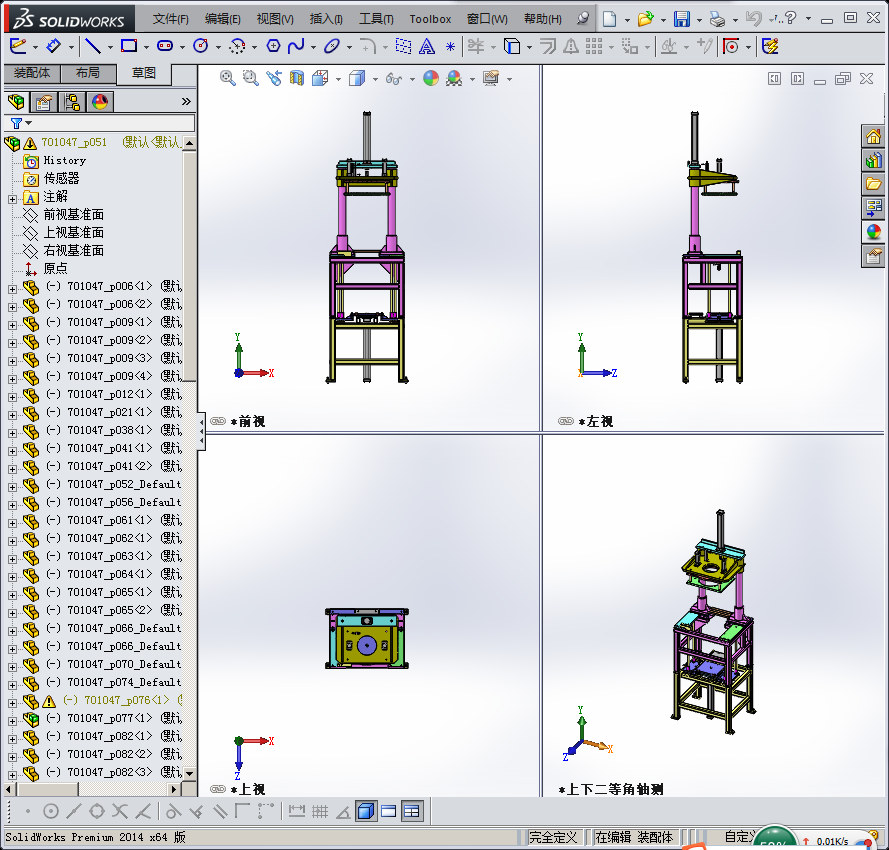Switch to the 布局 tab
The image size is (889, 850).
click(88, 73)
